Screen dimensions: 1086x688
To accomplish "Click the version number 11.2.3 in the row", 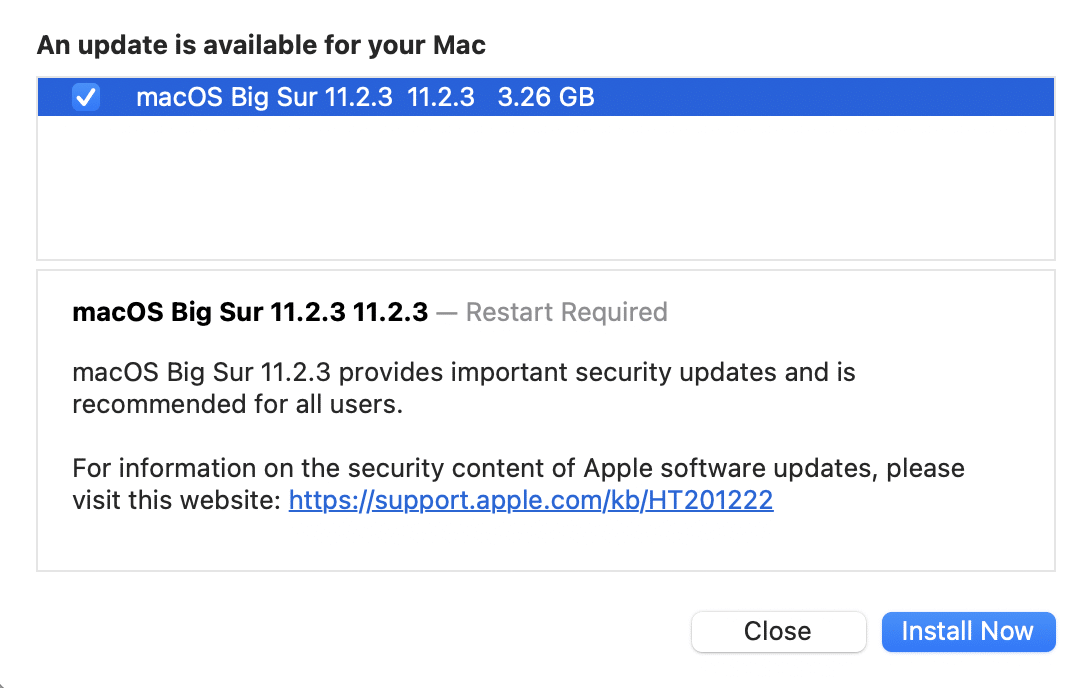I will (x=443, y=97).
